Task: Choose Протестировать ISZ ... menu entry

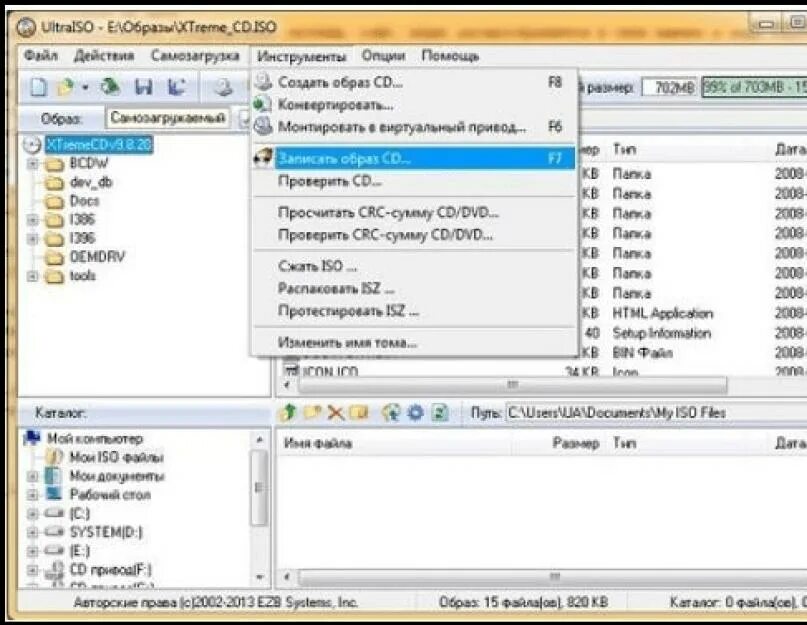Action: coord(415,311)
